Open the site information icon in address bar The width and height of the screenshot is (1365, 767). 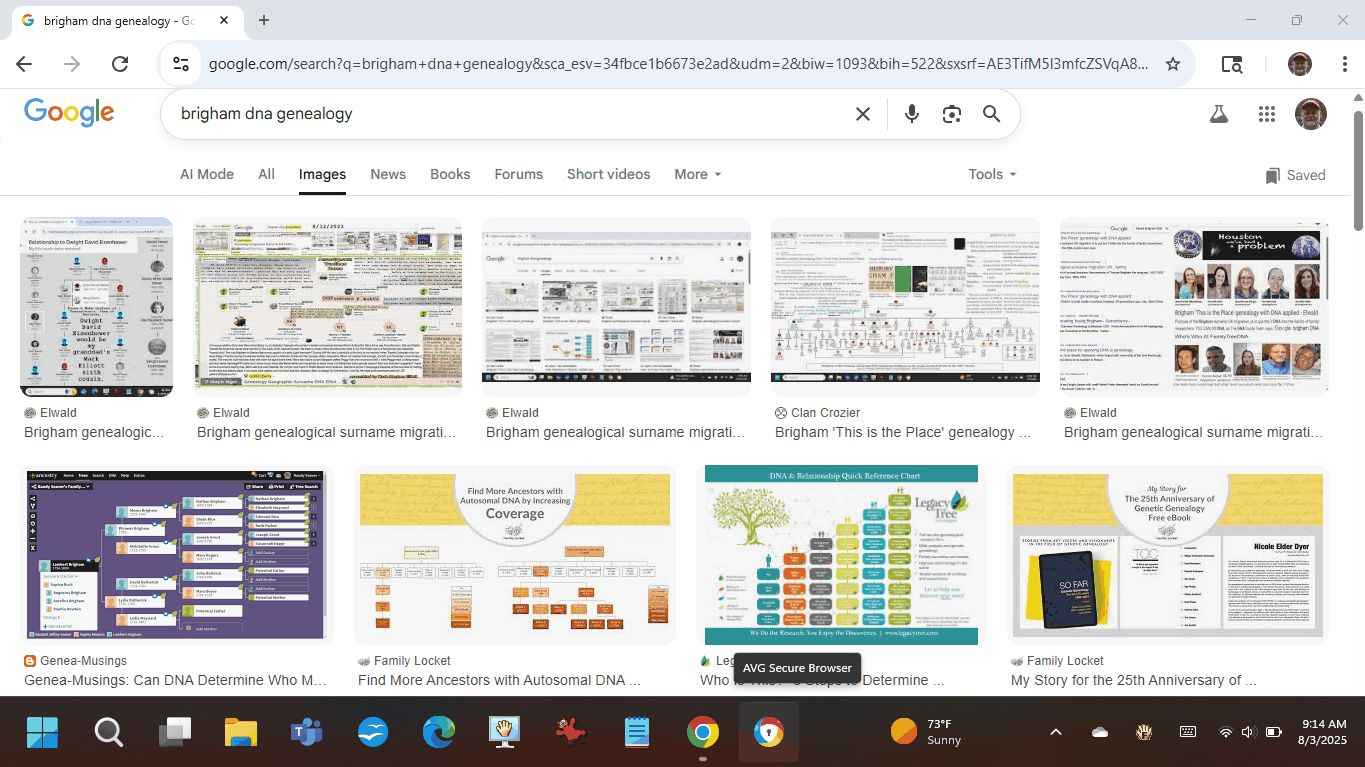181,64
